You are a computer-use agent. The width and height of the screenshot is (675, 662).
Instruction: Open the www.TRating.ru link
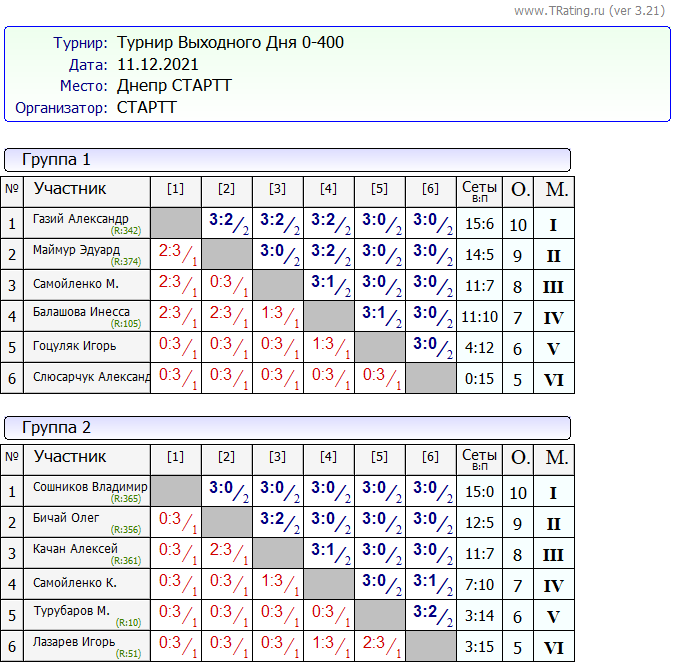pyautogui.click(x=560, y=11)
